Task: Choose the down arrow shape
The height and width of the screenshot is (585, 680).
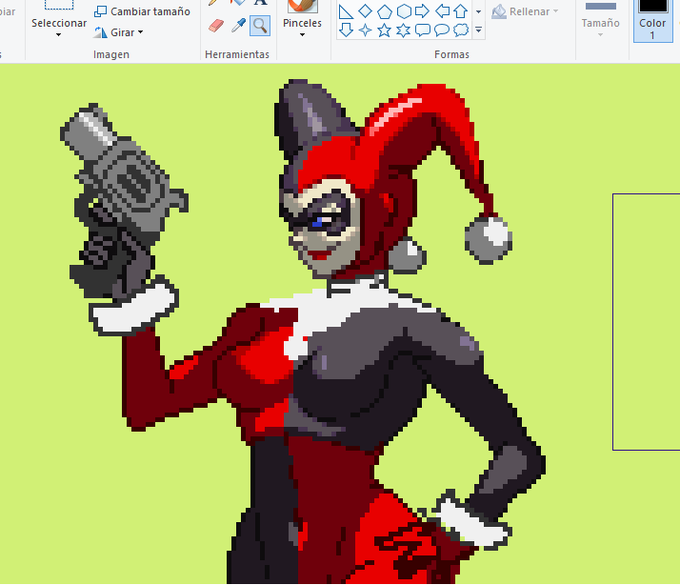Action: point(346,30)
